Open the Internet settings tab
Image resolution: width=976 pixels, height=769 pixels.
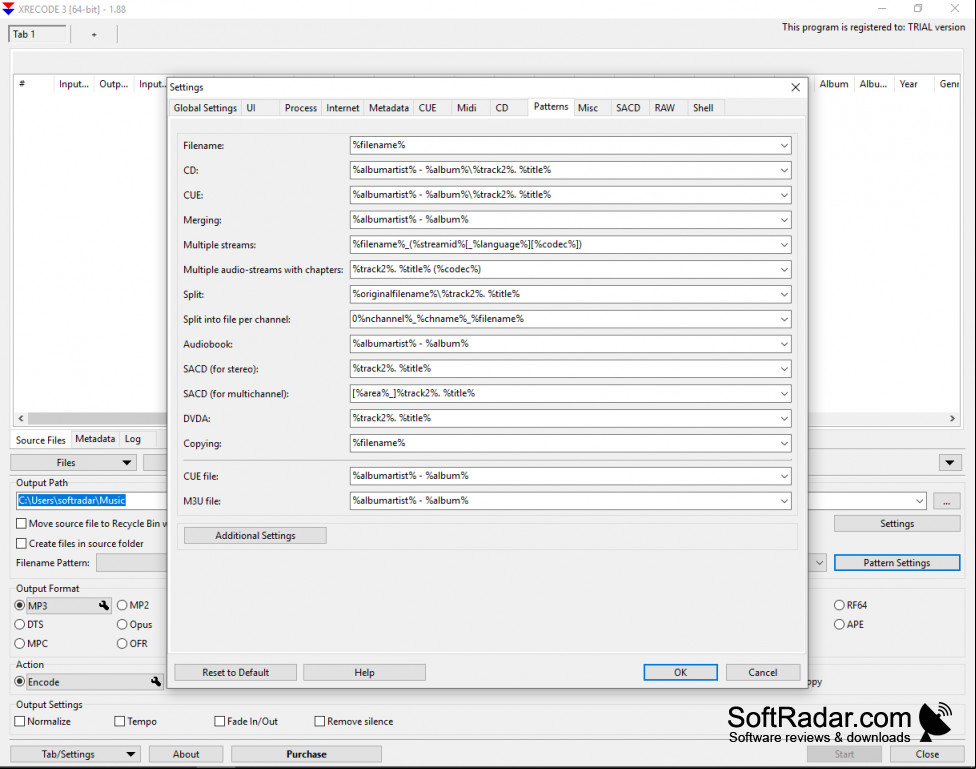click(x=342, y=108)
